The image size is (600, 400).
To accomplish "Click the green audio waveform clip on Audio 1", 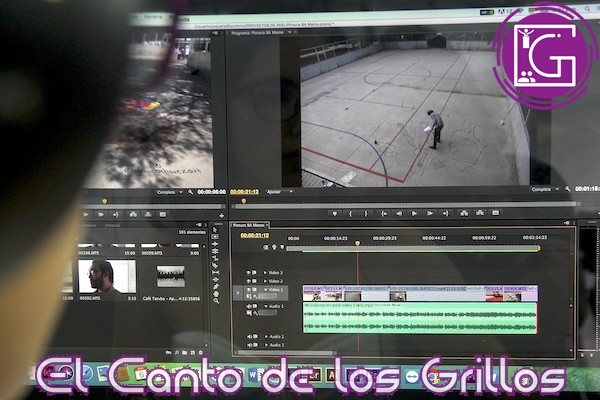I will point(420,318).
